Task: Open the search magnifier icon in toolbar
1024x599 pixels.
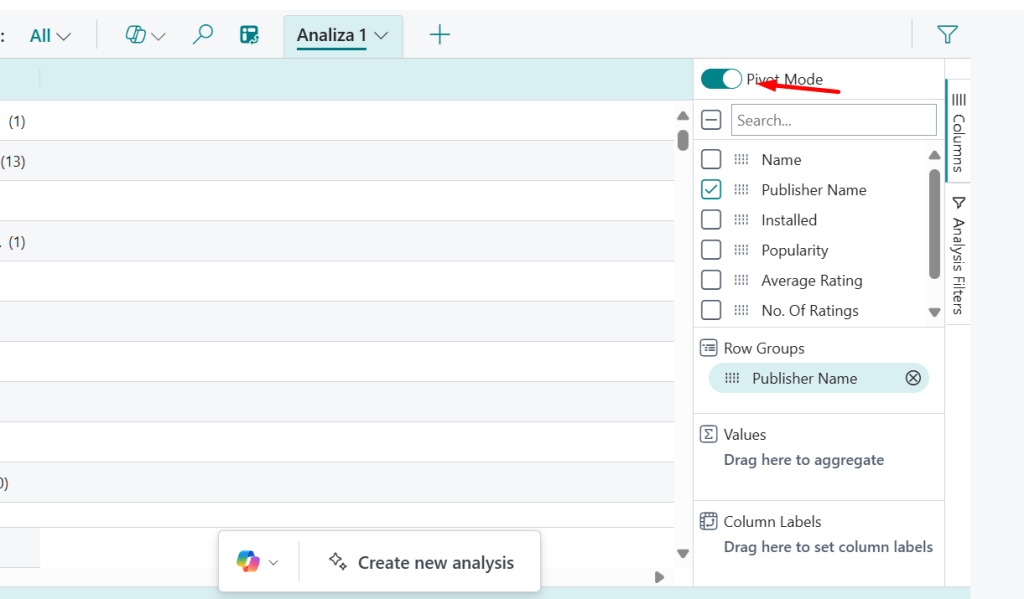Action: point(203,35)
